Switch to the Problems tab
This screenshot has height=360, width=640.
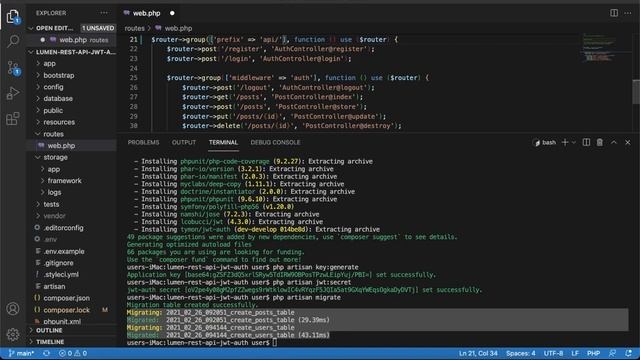(x=143, y=142)
